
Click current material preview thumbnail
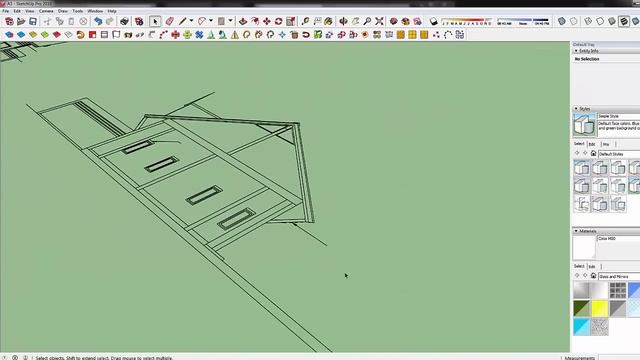[x=584, y=247]
